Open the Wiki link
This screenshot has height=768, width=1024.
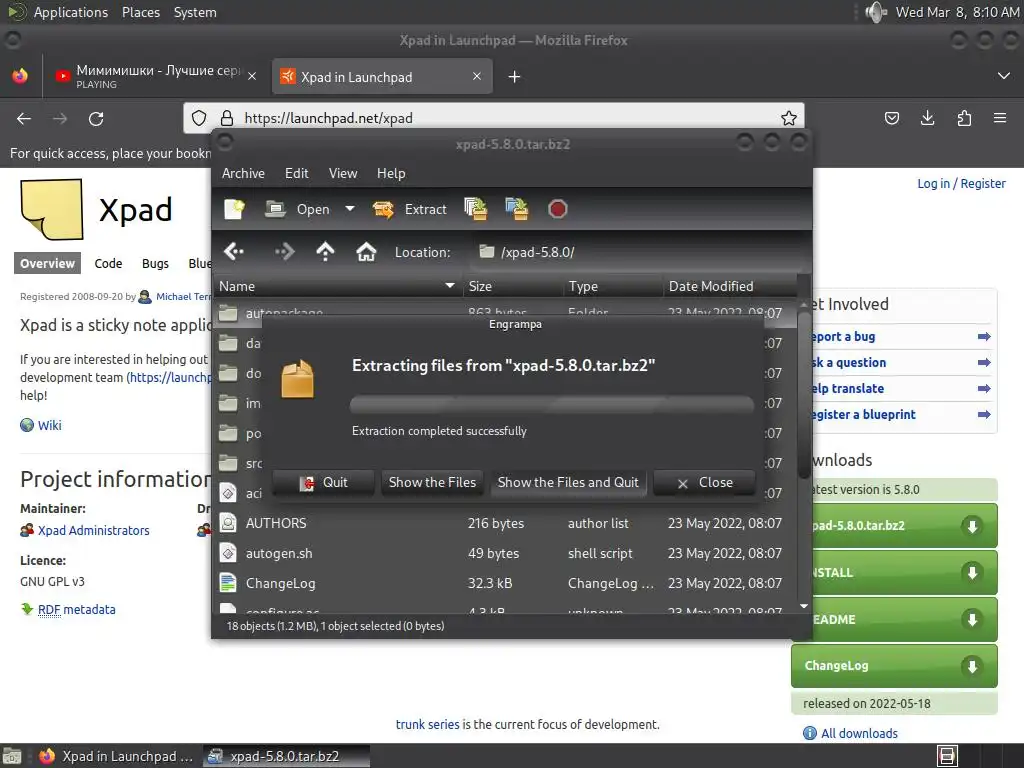pyautogui.click(x=50, y=425)
